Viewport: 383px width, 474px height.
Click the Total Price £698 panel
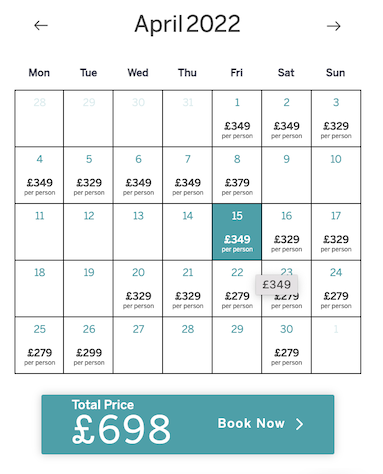(x=188, y=424)
